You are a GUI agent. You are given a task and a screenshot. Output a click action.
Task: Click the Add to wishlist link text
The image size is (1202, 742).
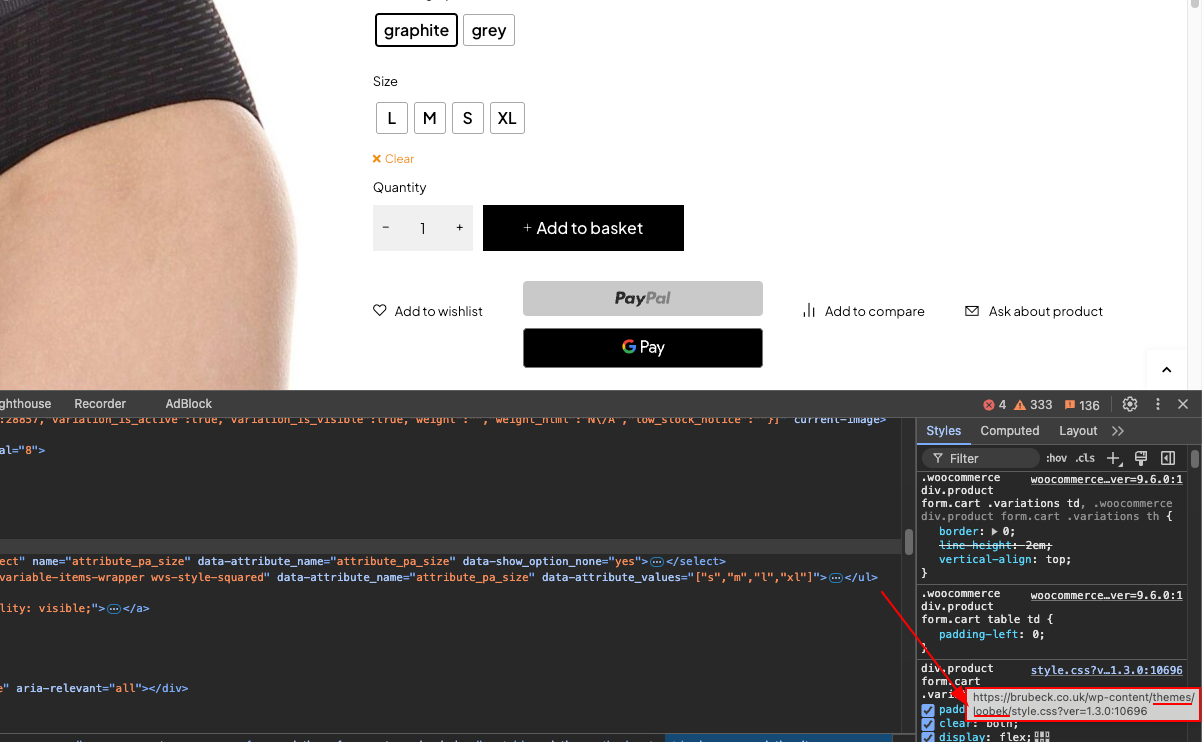[438, 311]
